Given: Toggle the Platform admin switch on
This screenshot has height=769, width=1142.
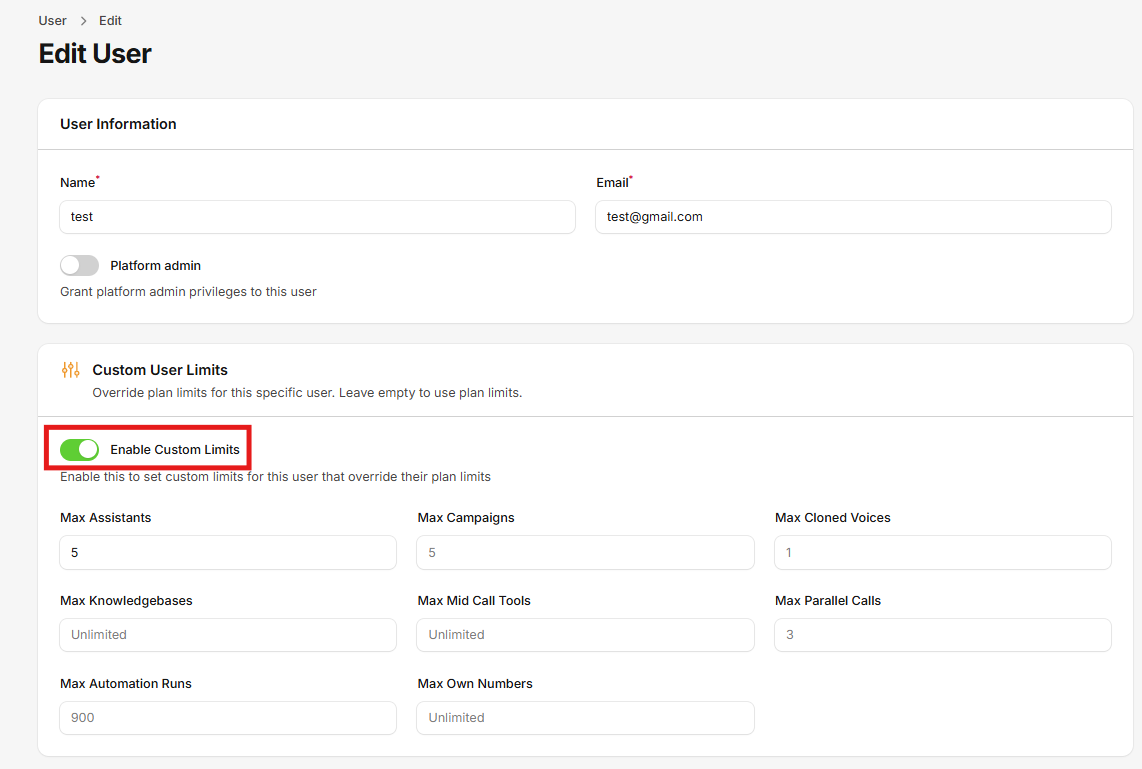Looking at the screenshot, I should click(x=79, y=265).
